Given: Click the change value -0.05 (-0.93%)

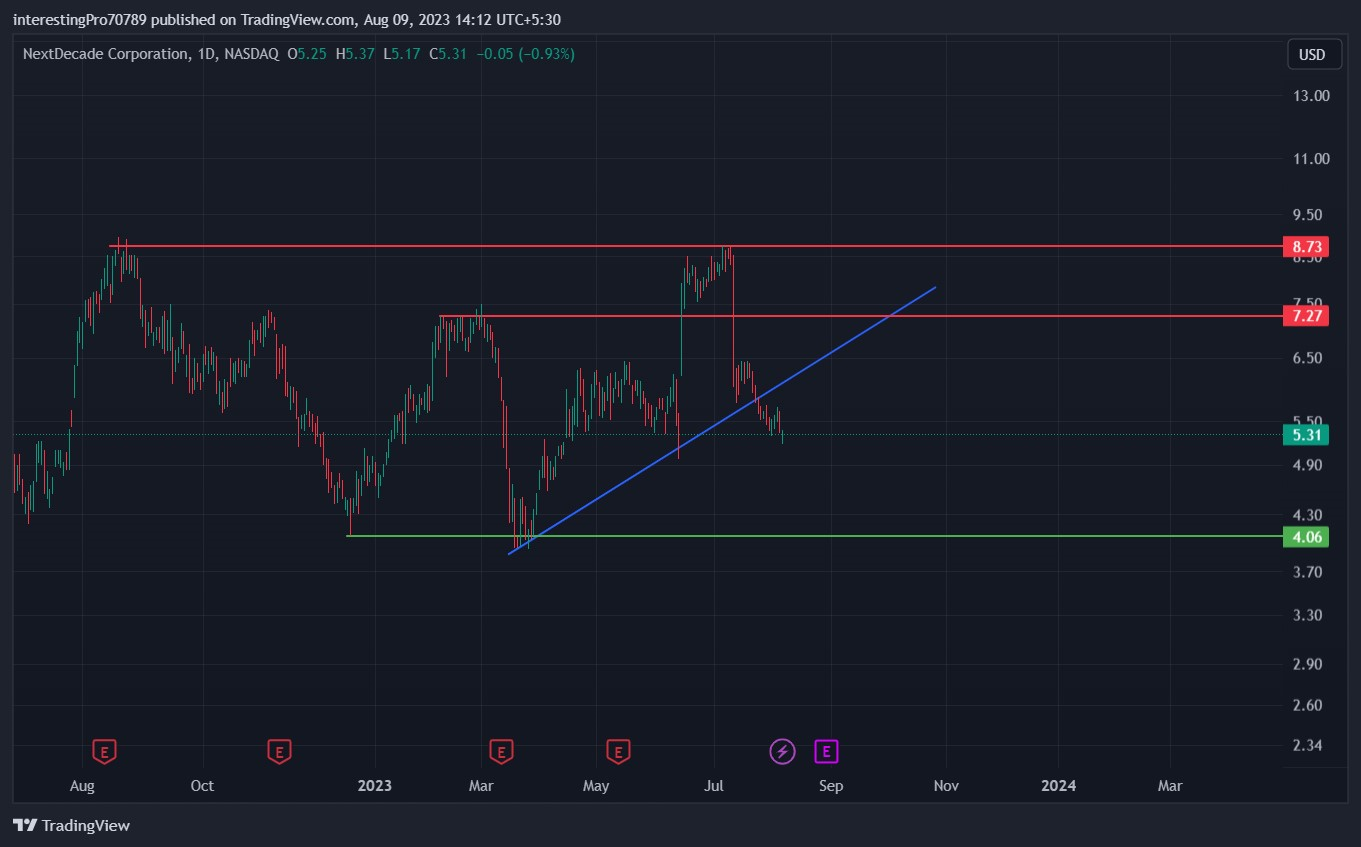Looking at the screenshot, I should (x=525, y=54).
